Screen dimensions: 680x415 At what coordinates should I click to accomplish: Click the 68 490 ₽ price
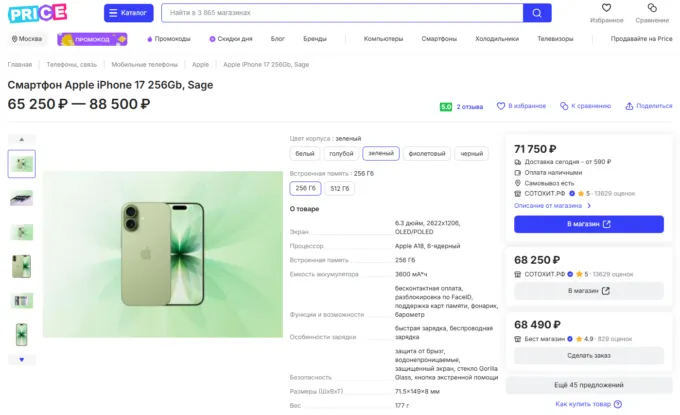537,325
